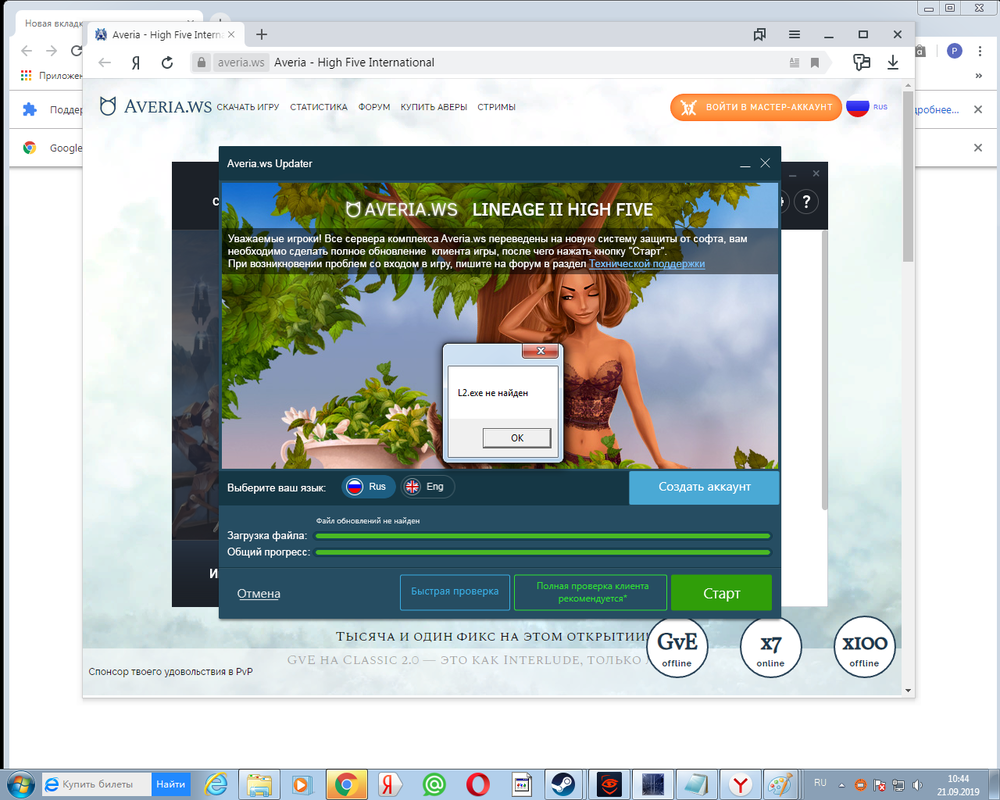Click Создать аккаунт button
This screenshot has height=800, width=1000.
pos(704,487)
